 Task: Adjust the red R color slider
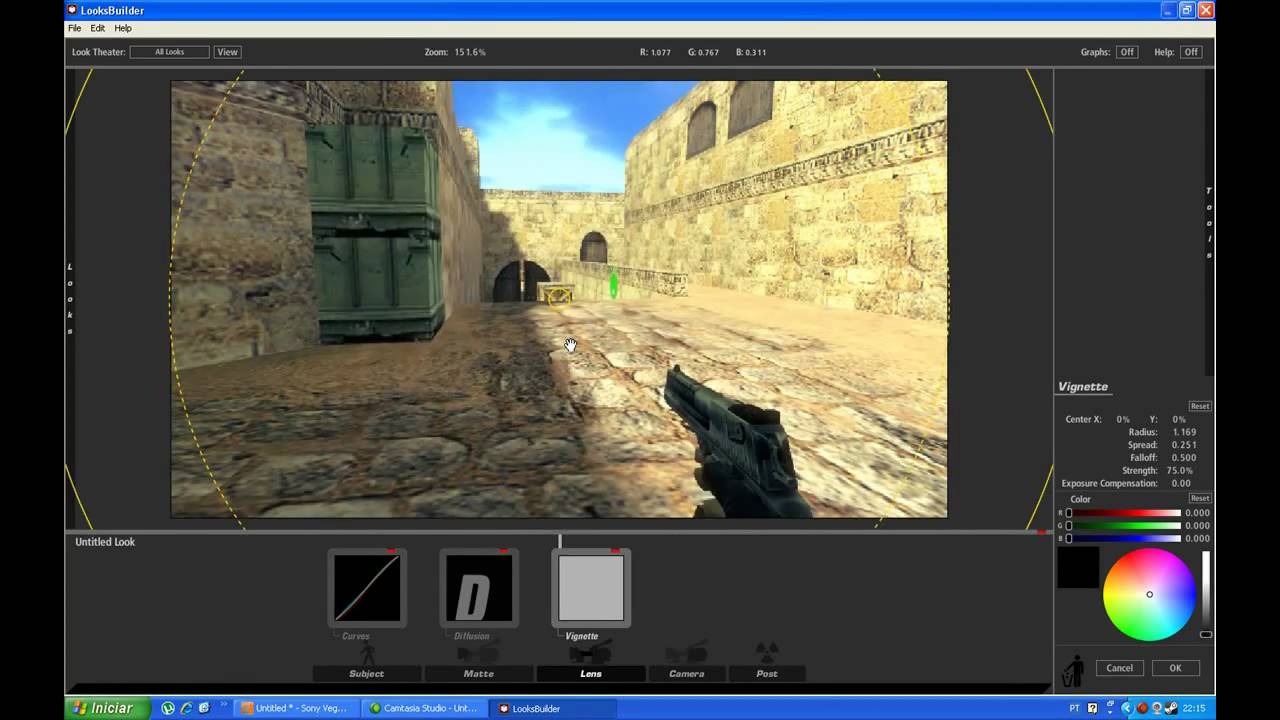click(1123, 513)
